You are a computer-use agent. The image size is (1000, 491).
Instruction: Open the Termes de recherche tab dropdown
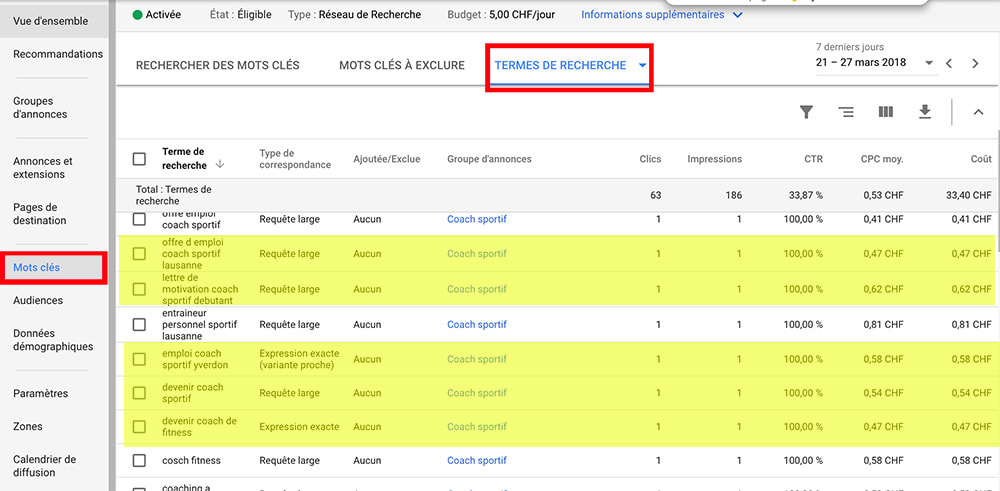coord(643,66)
